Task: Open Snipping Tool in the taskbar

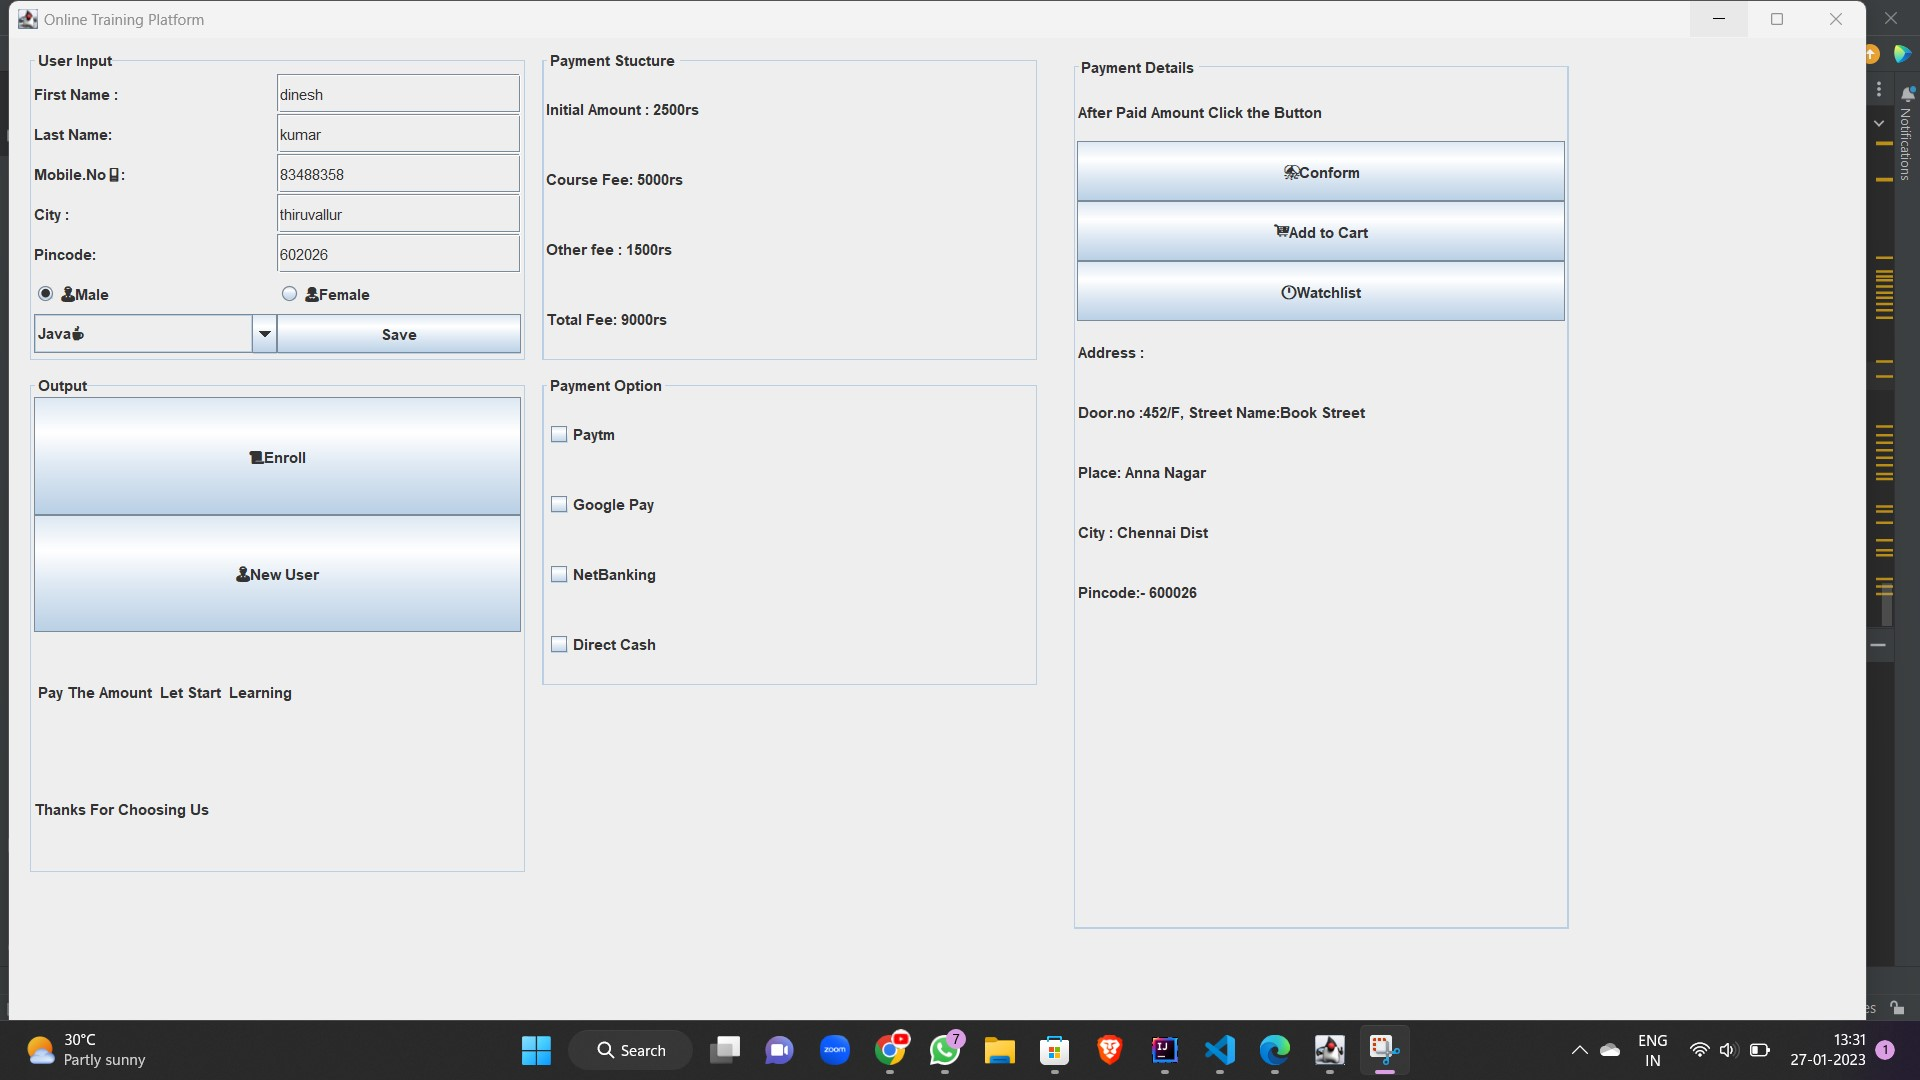Action: (x=1384, y=1050)
